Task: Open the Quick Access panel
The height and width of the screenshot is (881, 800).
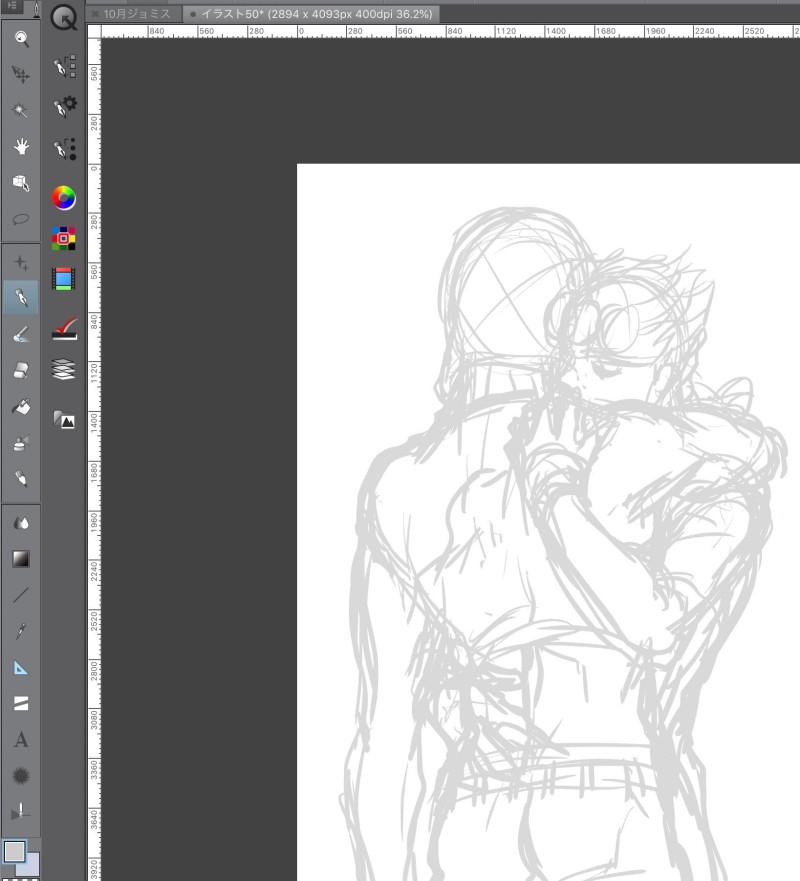Action: pyautogui.click(x=64, y=17)
